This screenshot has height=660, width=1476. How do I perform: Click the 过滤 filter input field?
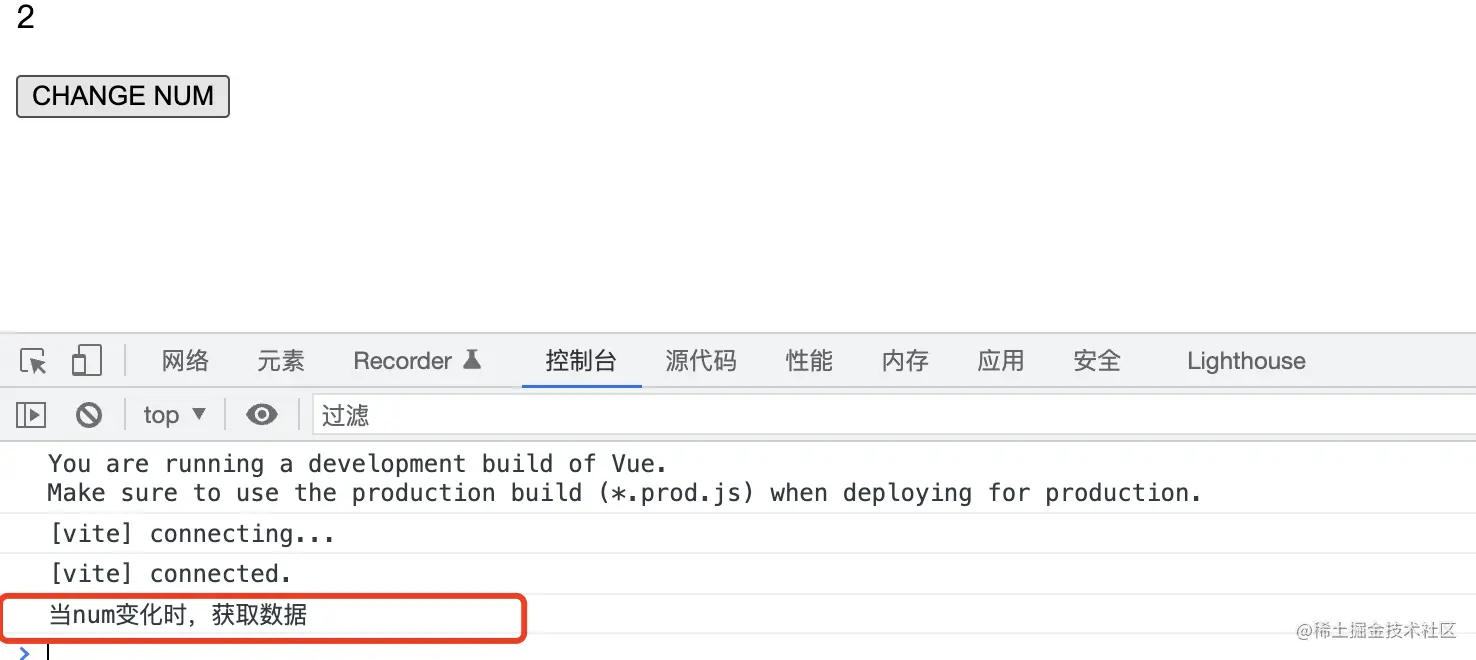pos(890,415)
